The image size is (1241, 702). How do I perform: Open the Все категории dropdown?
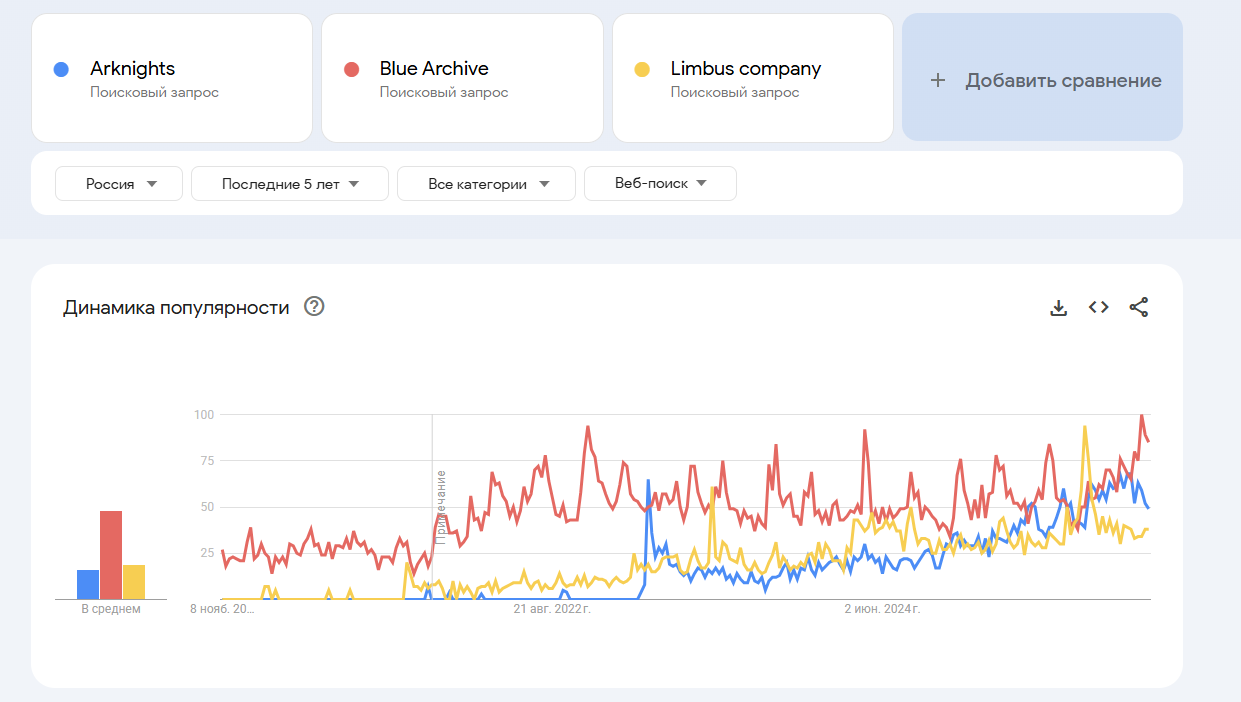(486, 184)
